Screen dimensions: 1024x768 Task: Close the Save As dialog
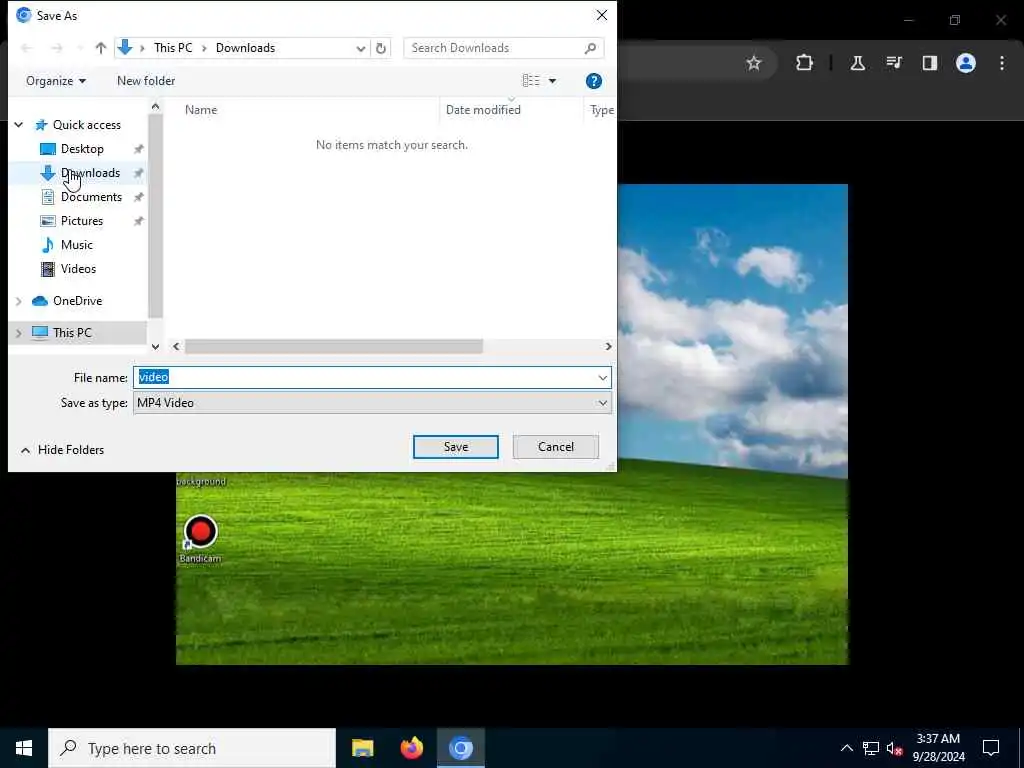pos(601,15)
